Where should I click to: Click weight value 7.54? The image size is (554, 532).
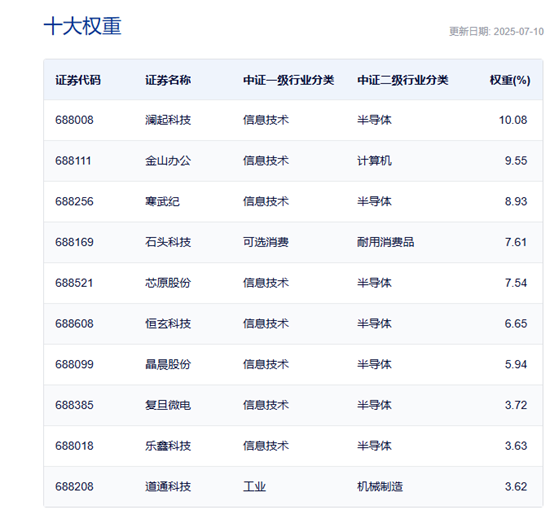pos(516,283)
